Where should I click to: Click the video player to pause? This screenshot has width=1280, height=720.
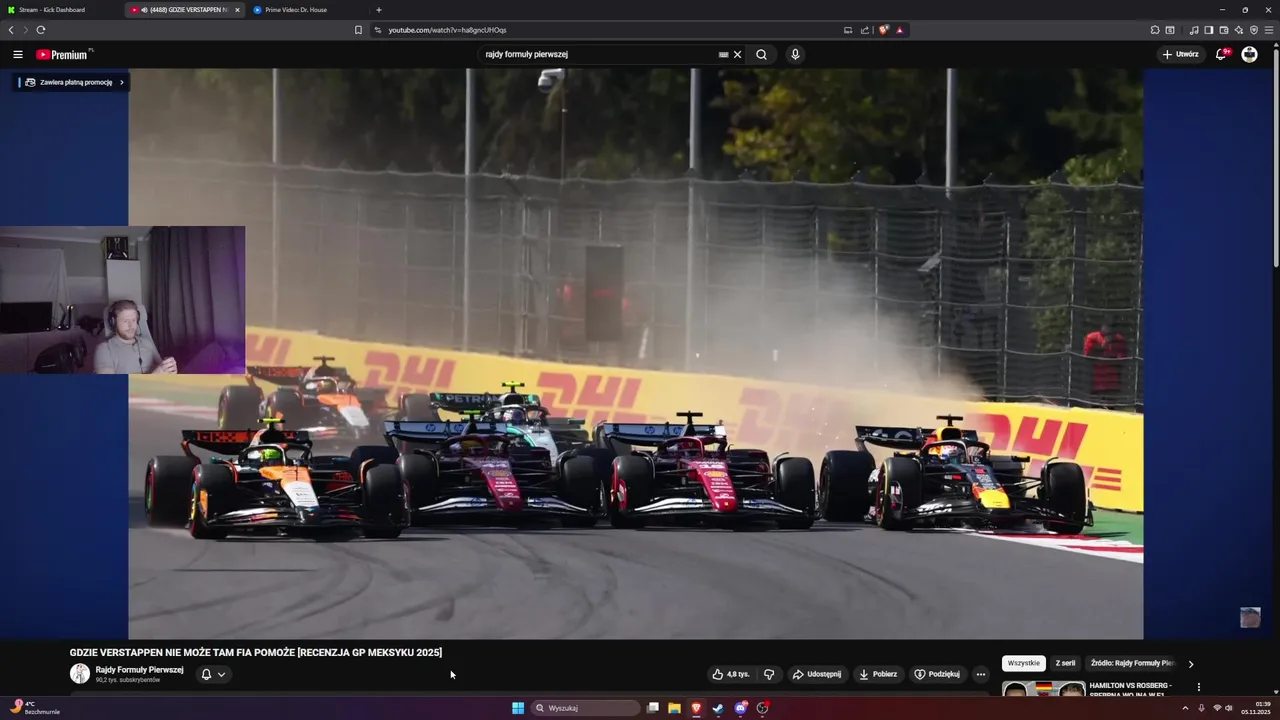636,353
